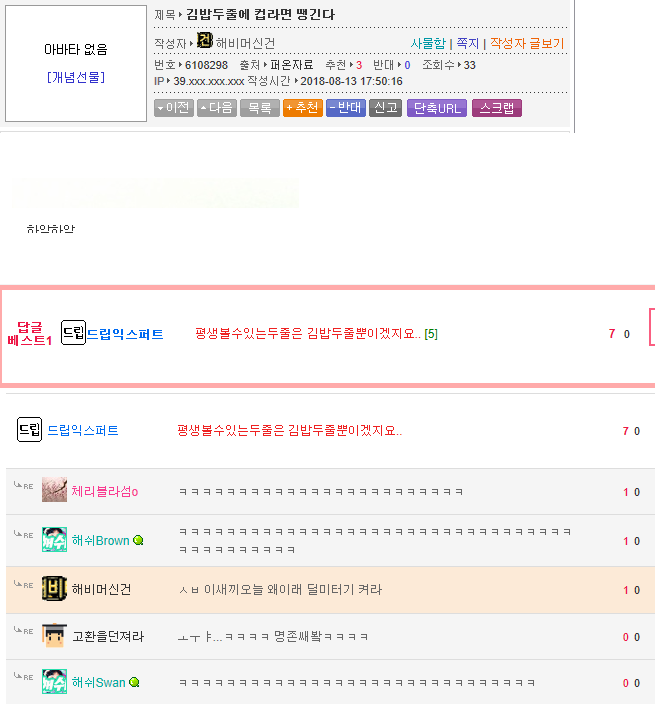Go to next post with 다음 button
The height and width of the screenshot is (726, 666).
(216, 108)
